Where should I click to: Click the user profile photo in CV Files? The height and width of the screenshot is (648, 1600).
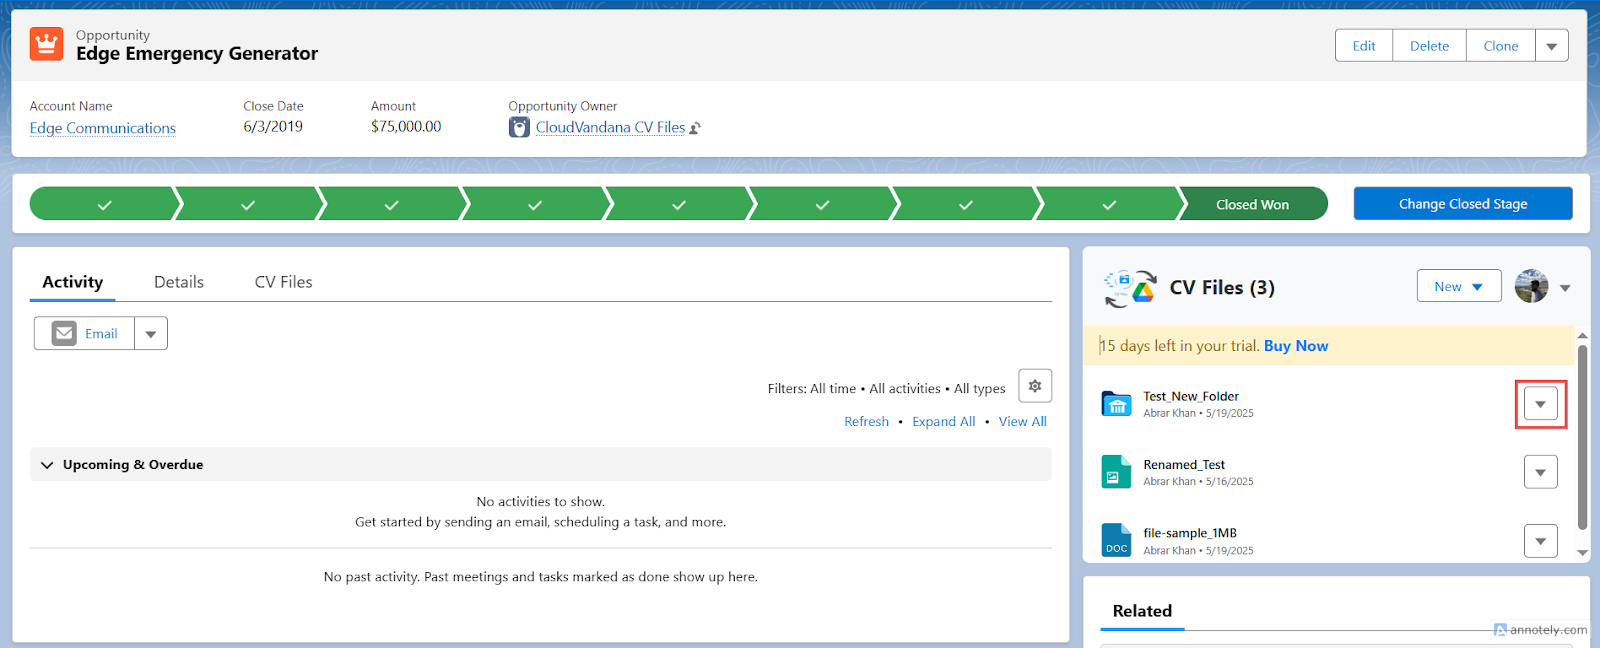pyautogui.click(x=1531, y=286)
